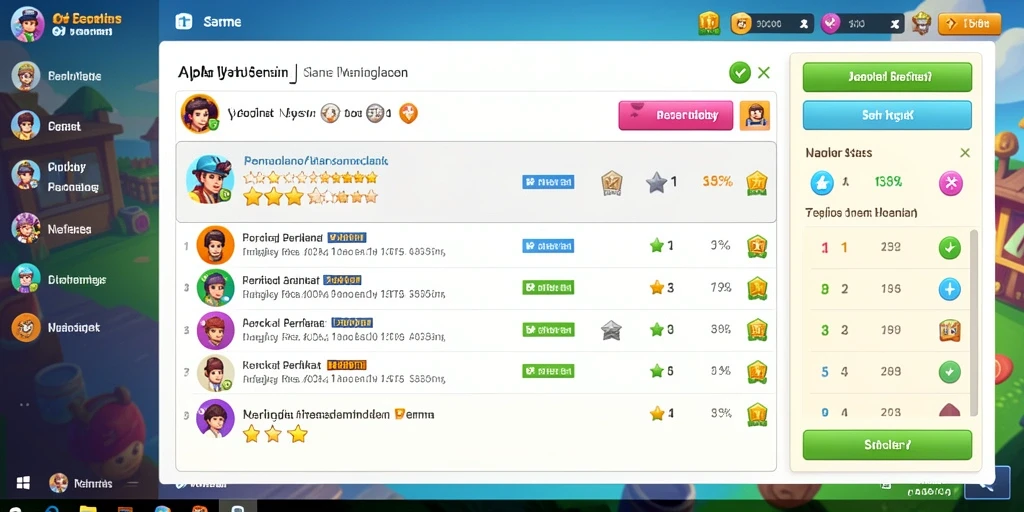Click the green round avatar in the 79% row

215,287
